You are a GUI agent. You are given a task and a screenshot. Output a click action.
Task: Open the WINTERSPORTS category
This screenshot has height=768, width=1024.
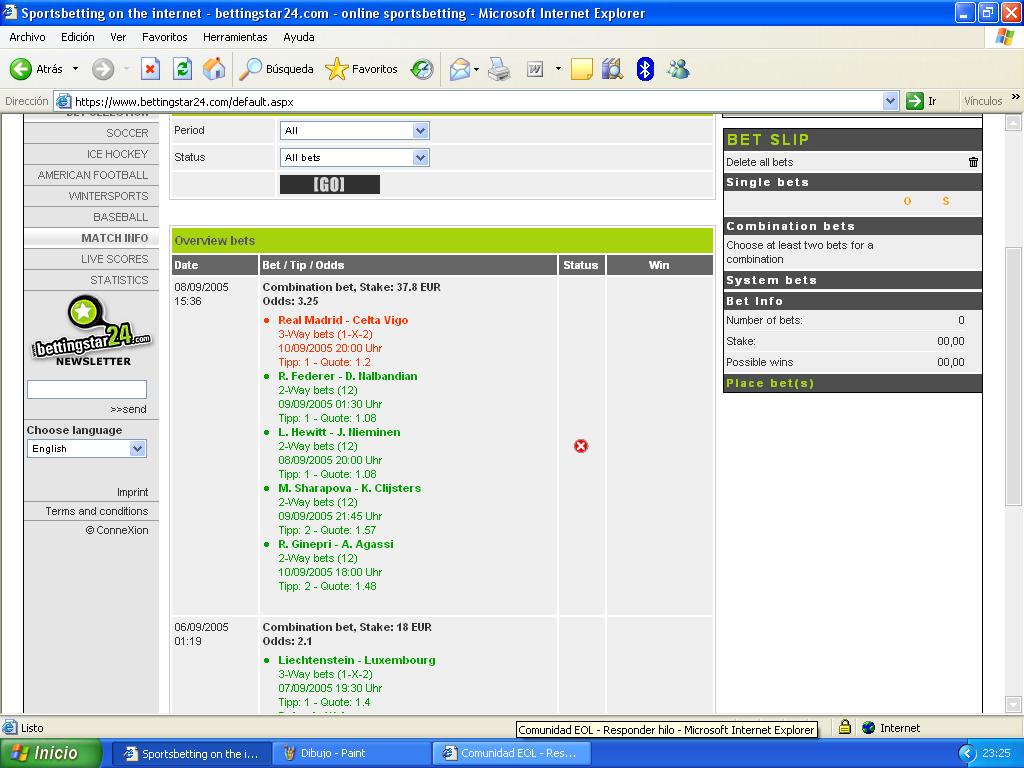tap(108, 196)
